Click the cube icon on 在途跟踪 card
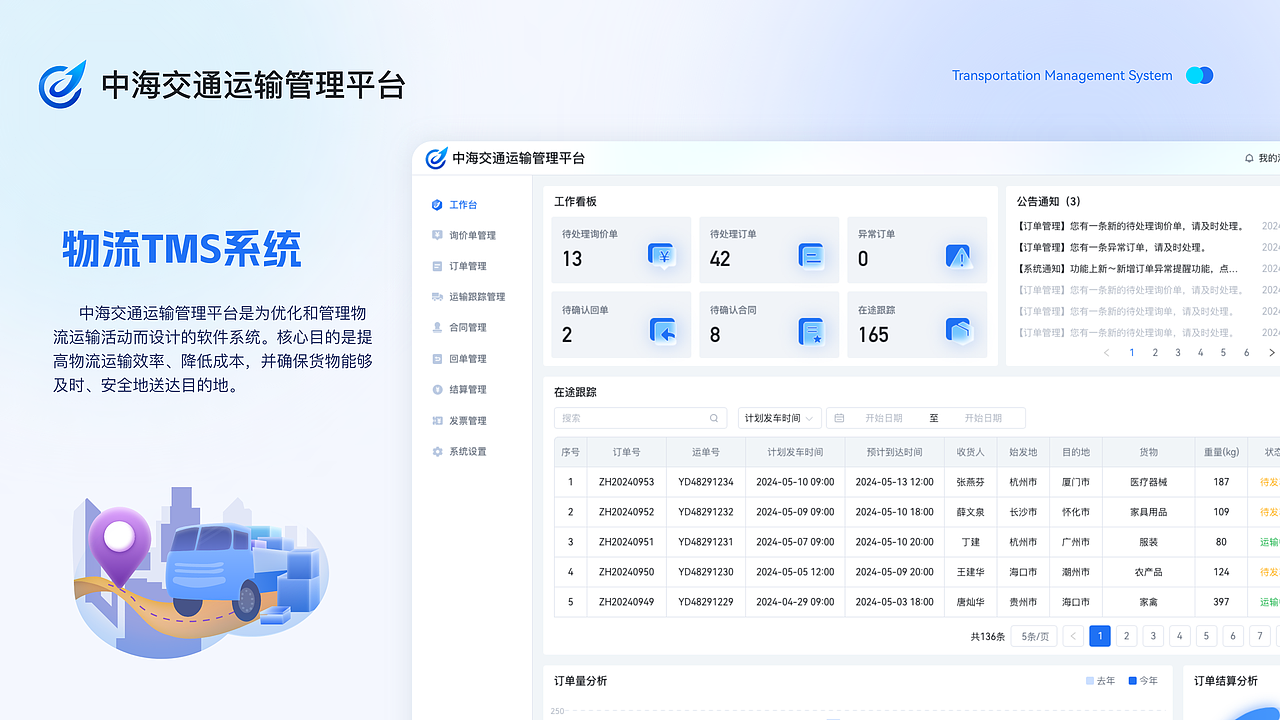This screenshot has height=720, width=1280. point(959,331)
